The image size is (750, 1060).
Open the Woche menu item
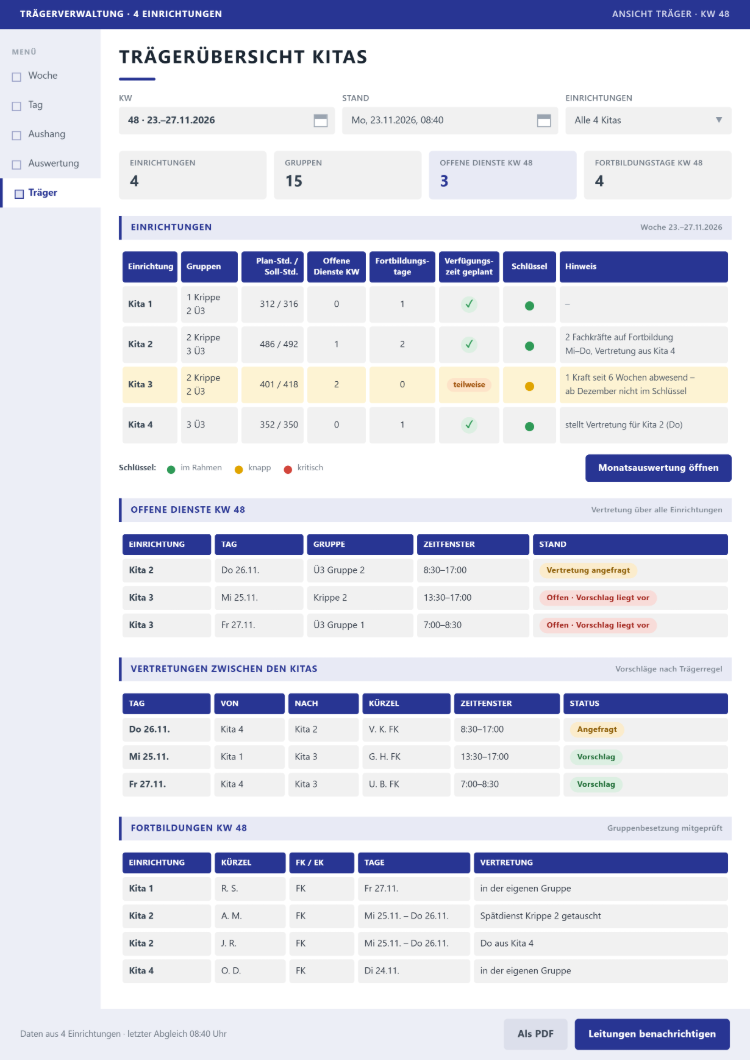pos(50,76)
